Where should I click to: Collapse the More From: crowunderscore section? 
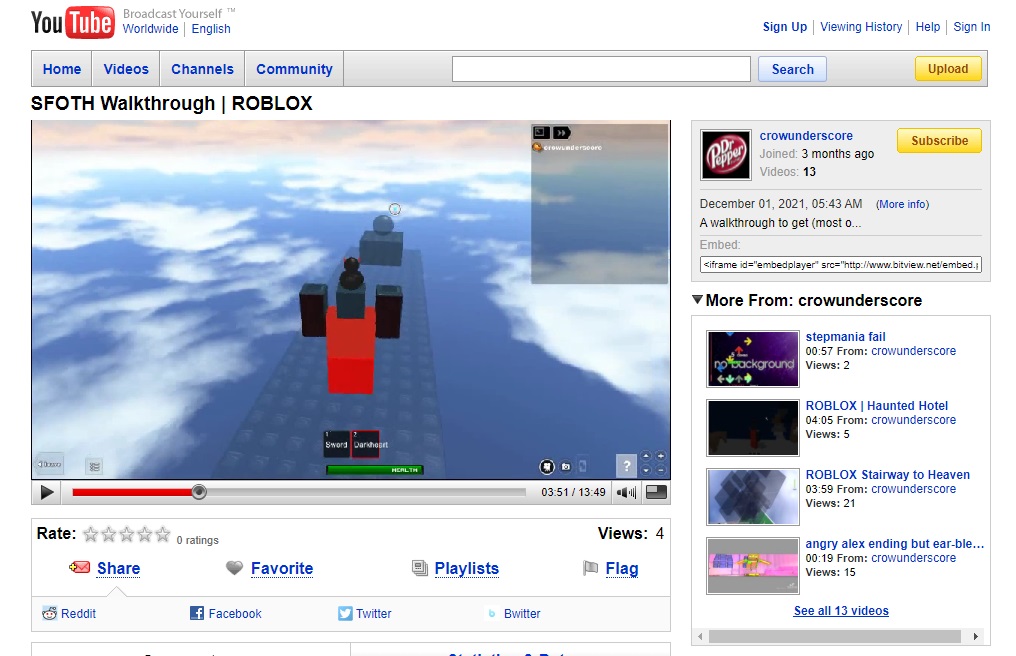tap(697, 300)
